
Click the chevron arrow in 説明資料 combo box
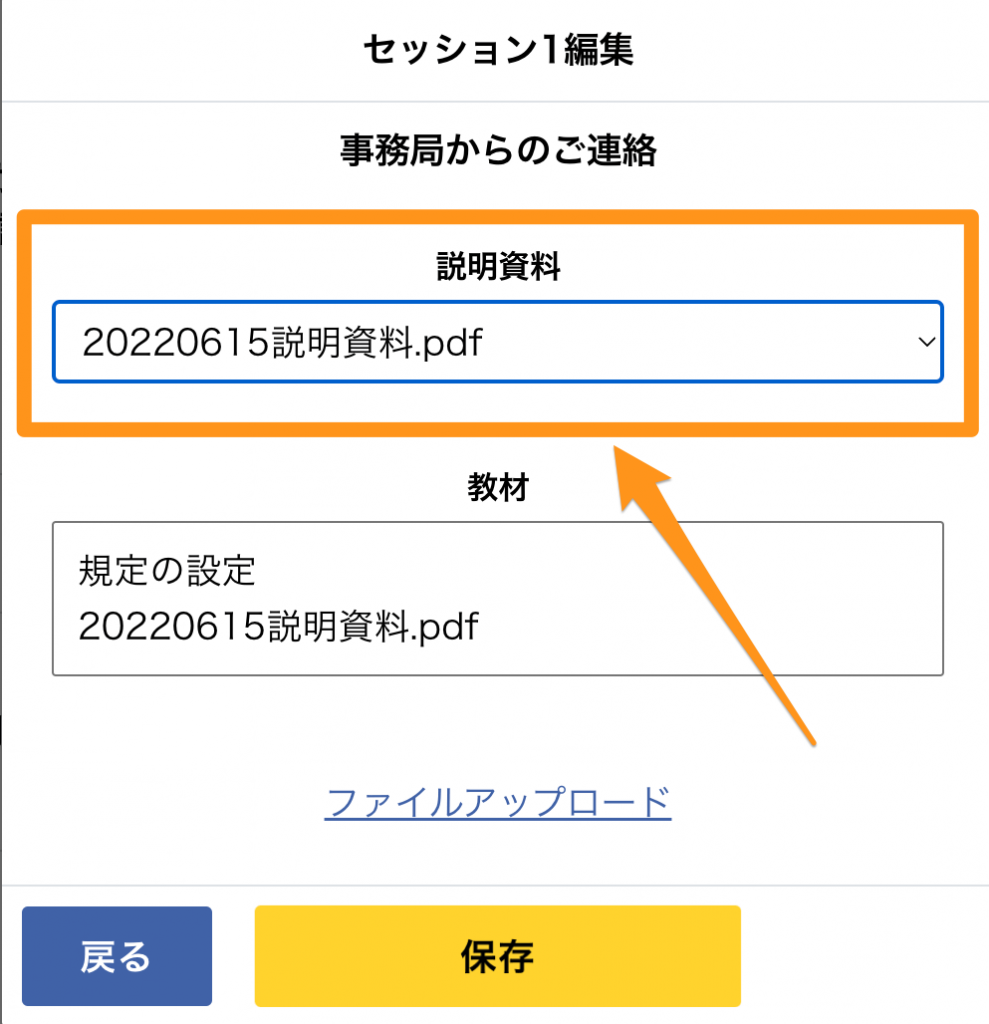tap(926, 342)
